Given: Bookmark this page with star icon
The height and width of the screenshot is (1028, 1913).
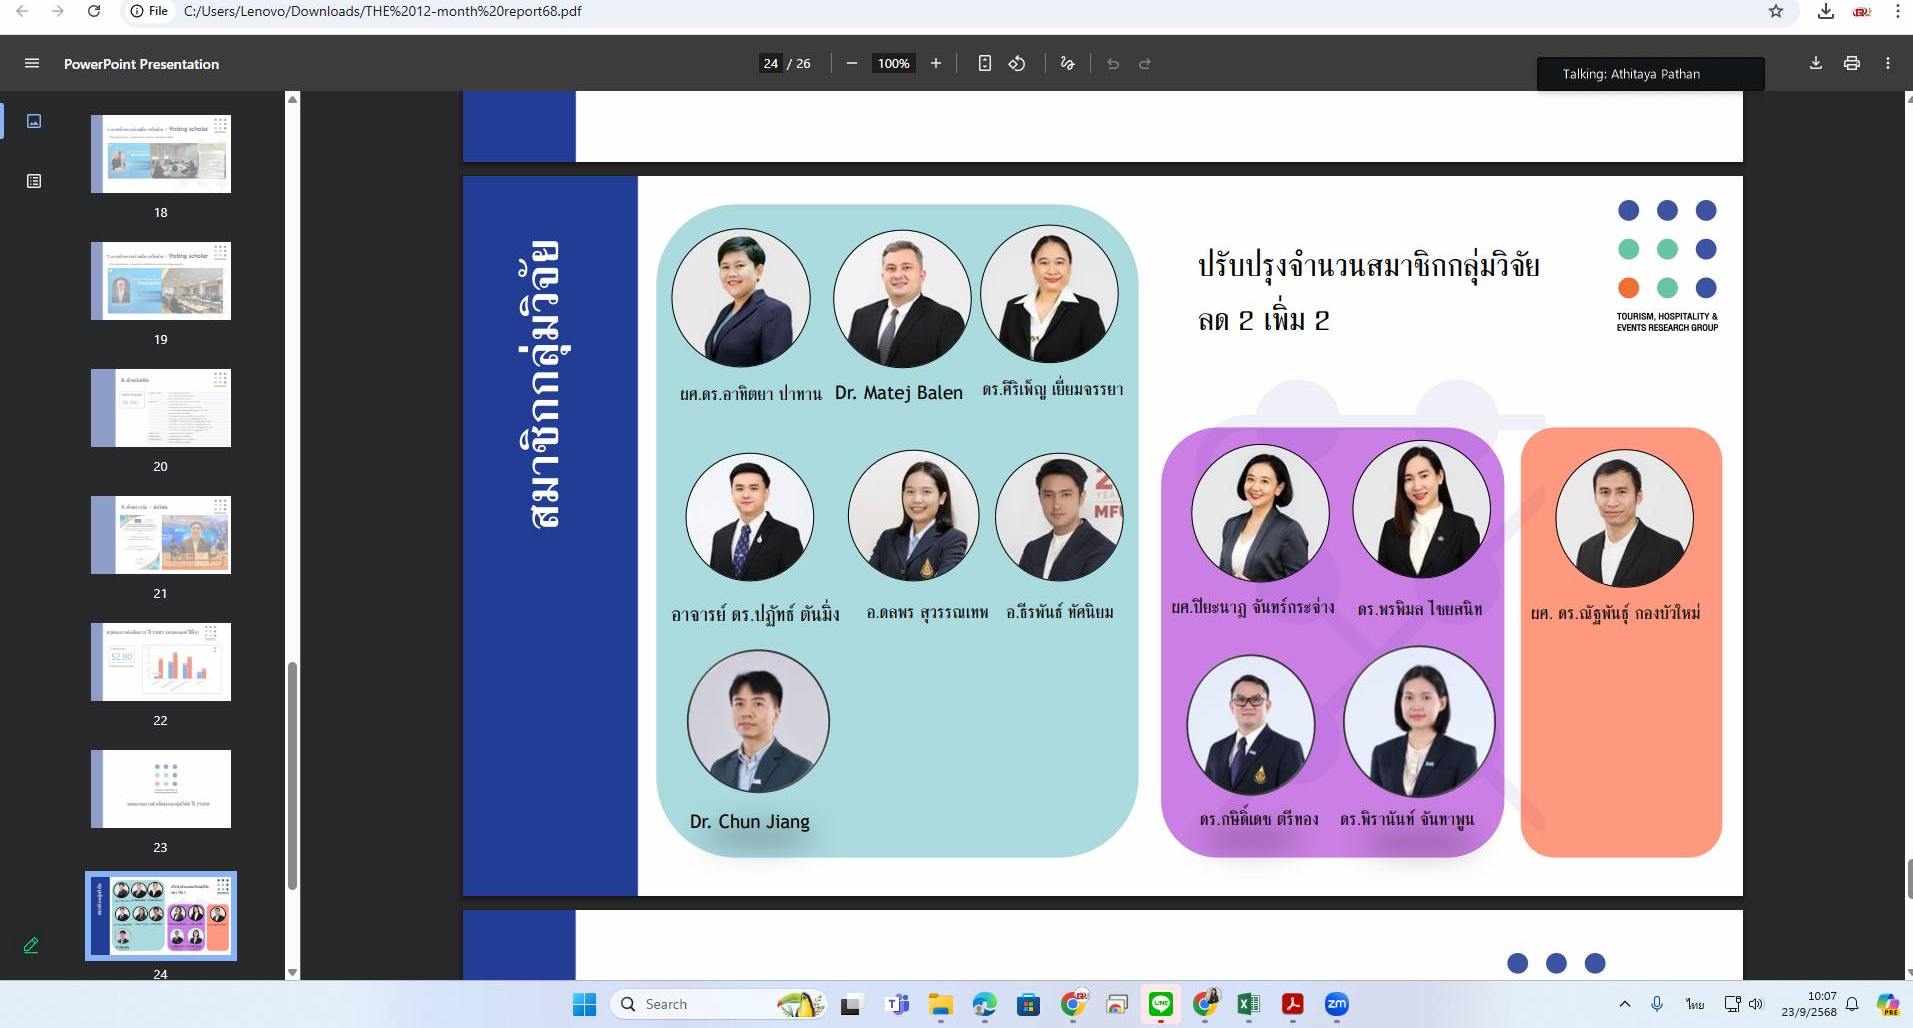Looking at the screenshot, I should point(1776,11).
